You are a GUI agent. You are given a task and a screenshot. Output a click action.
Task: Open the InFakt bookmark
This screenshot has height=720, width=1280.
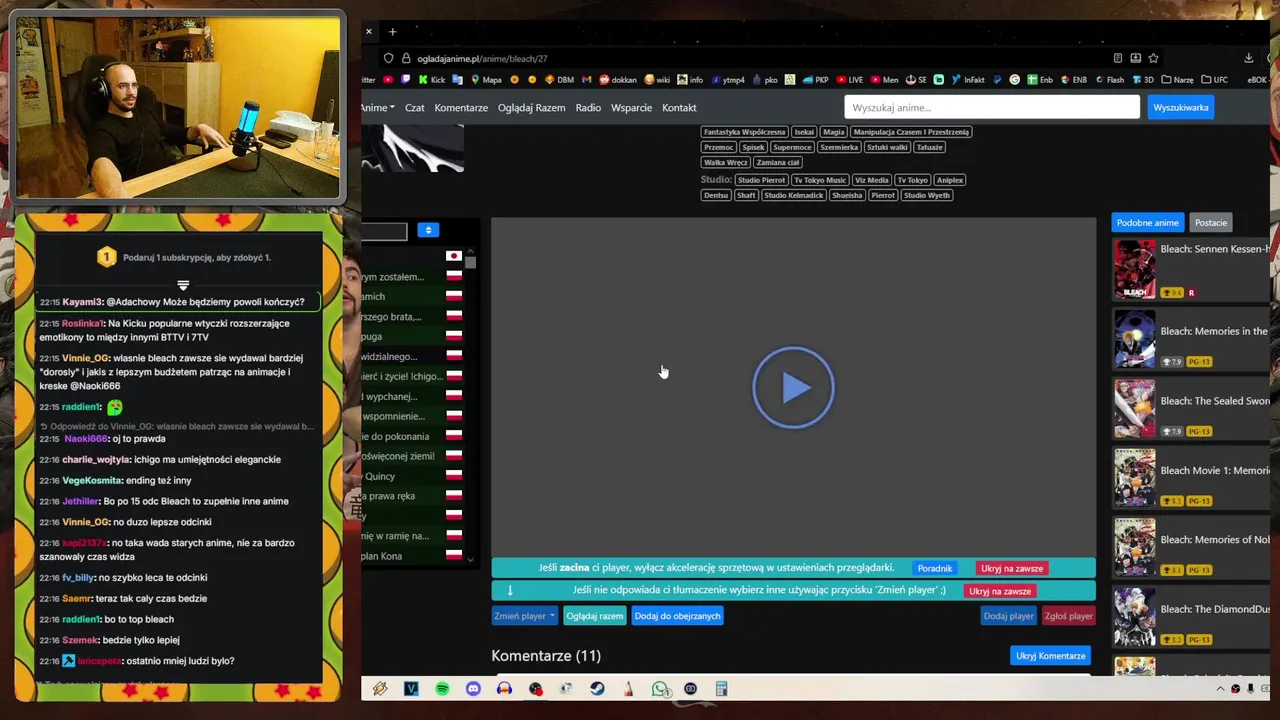point(968,80)
